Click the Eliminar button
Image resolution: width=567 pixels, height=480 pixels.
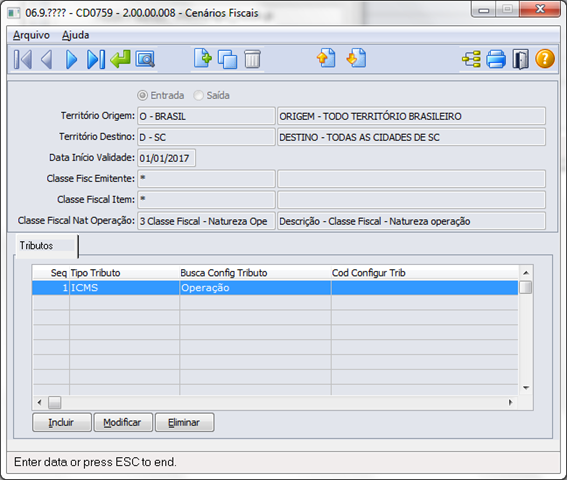tap(185, 422)
